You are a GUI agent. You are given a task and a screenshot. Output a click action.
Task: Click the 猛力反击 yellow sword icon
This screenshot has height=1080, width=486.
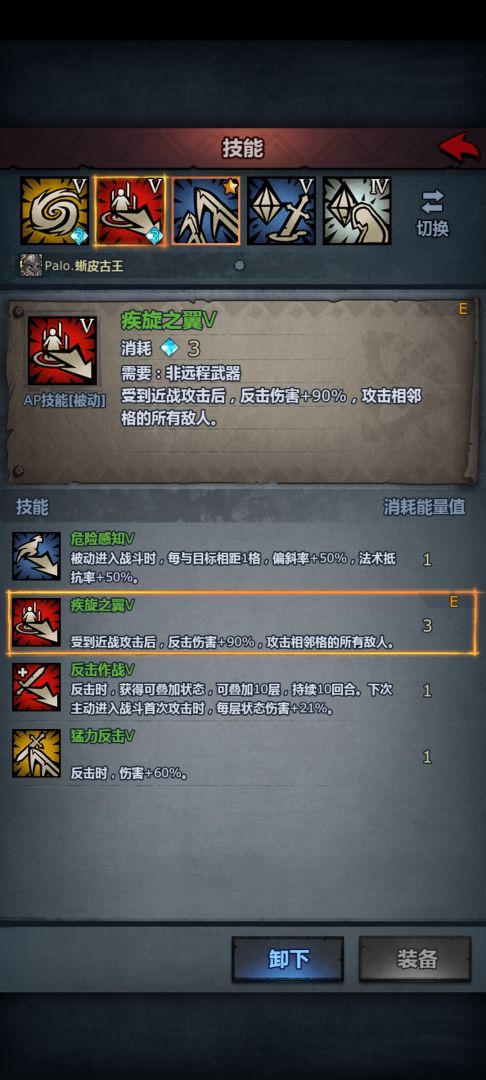click(x=36, y=754)
